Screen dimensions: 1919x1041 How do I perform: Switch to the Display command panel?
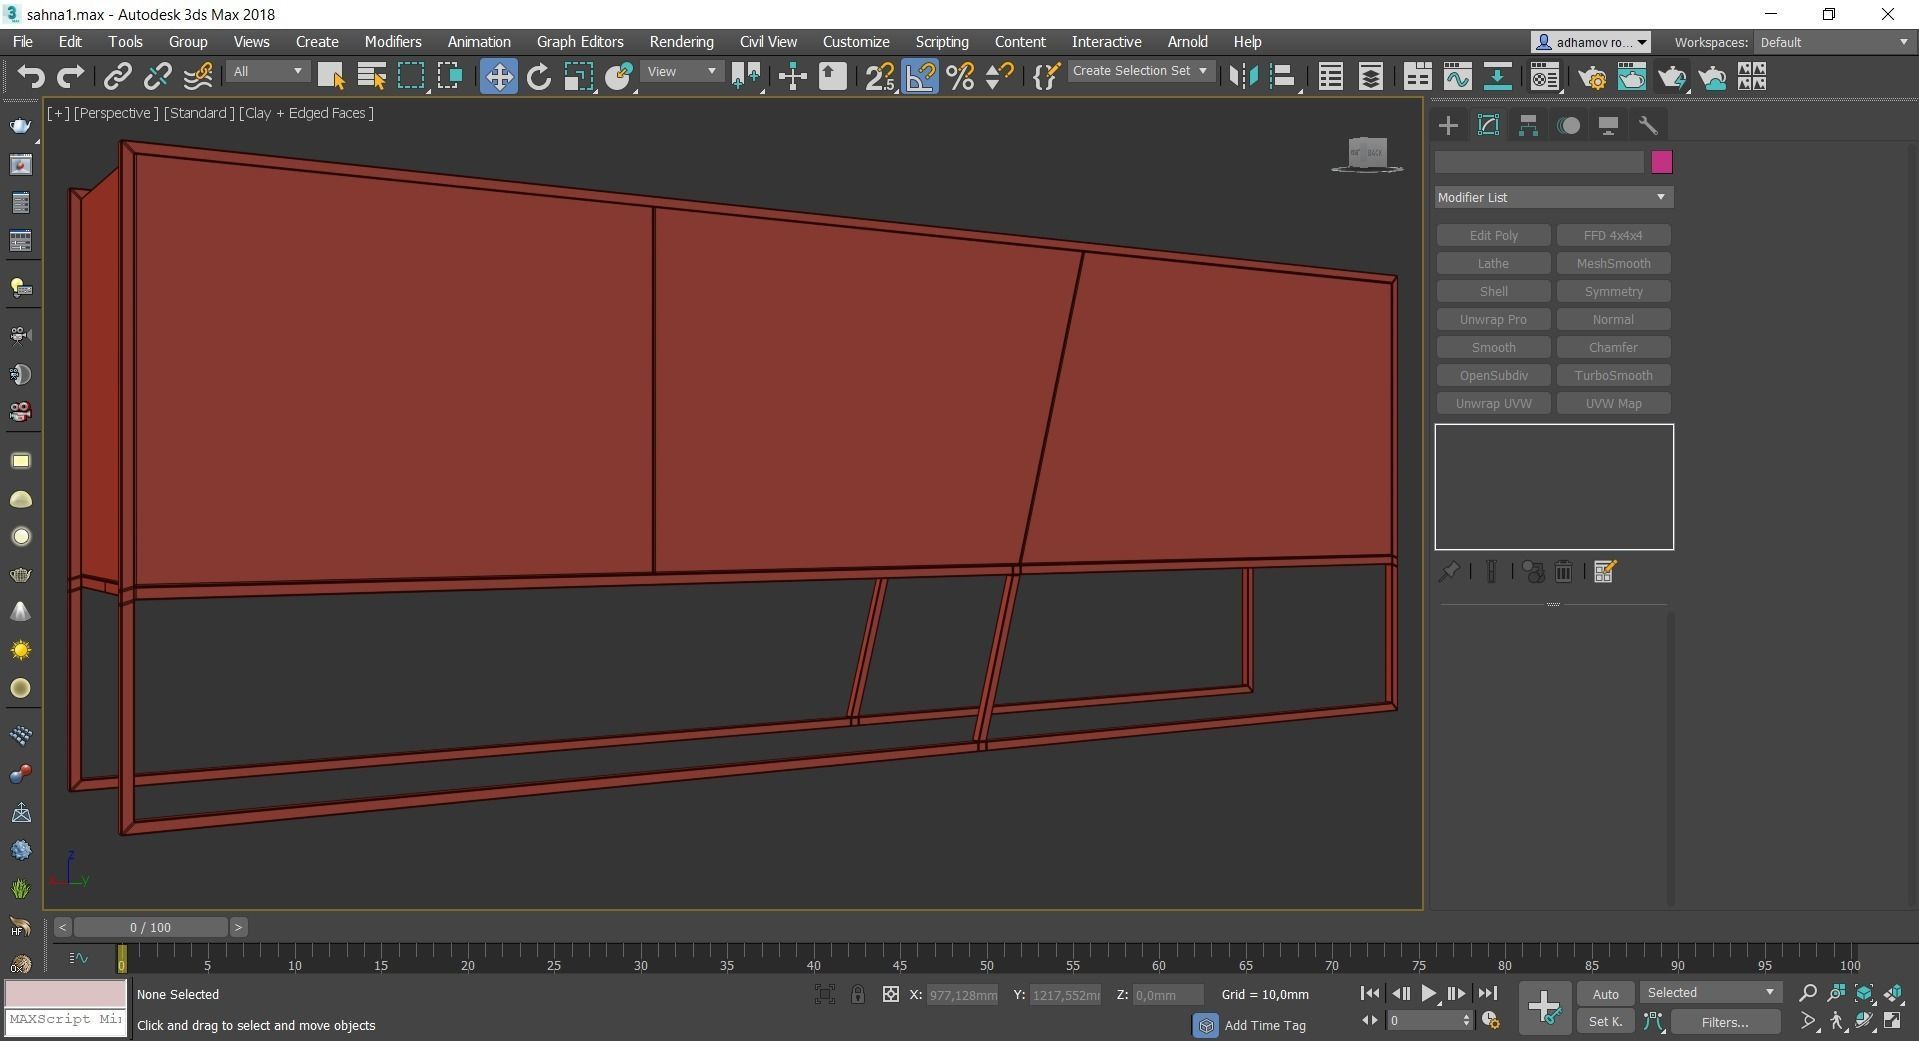point(1608,125)
